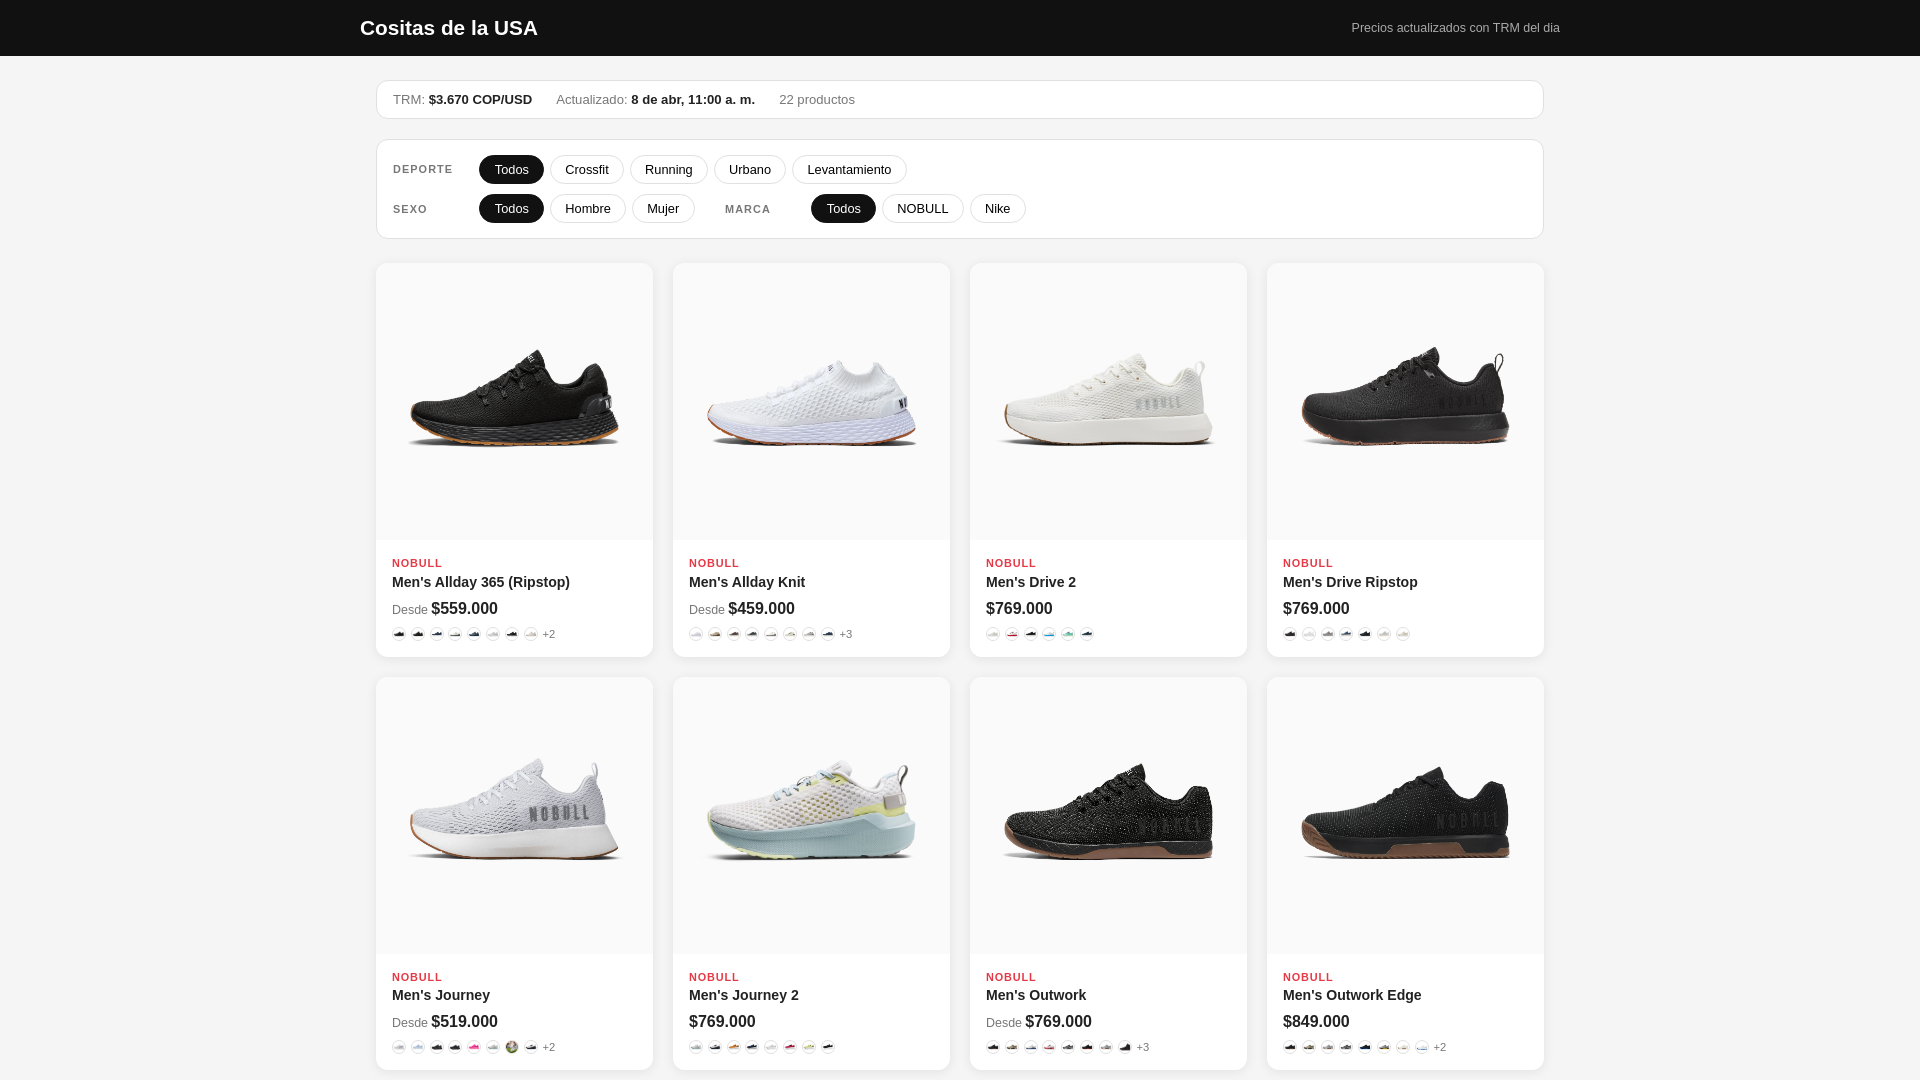Viewport: 1920px width, 1080px height.
Task: Show +2 more colors for Men's Allday 365
Action: tap(549, 634)
